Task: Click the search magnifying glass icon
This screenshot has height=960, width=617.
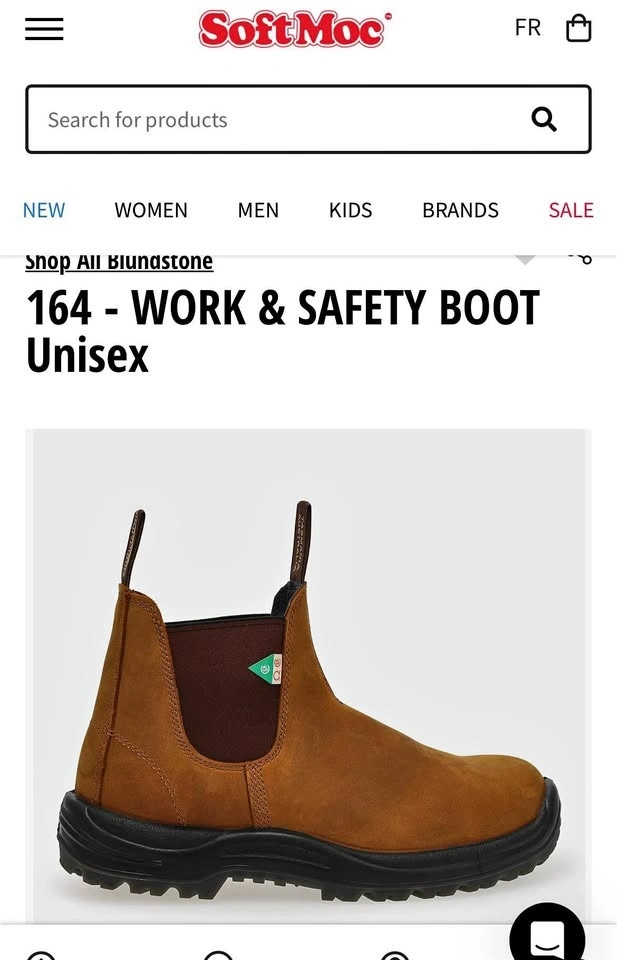Action: tap(544, 119)
